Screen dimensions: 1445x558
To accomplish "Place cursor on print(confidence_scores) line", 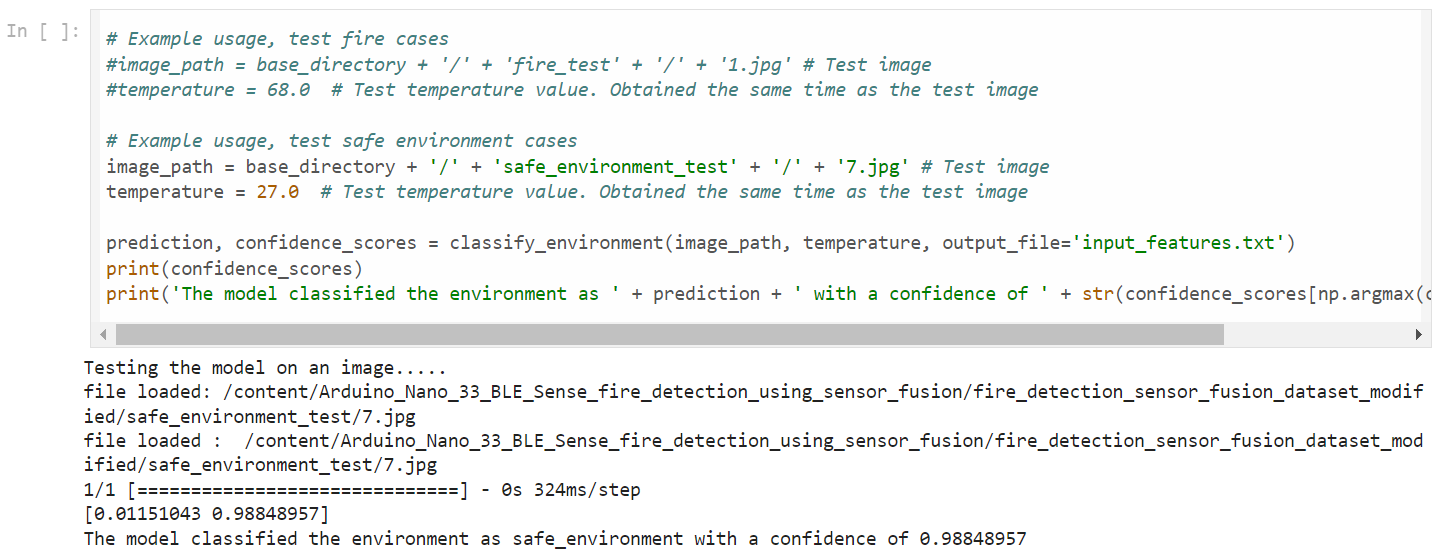I will tap(234, 269).
